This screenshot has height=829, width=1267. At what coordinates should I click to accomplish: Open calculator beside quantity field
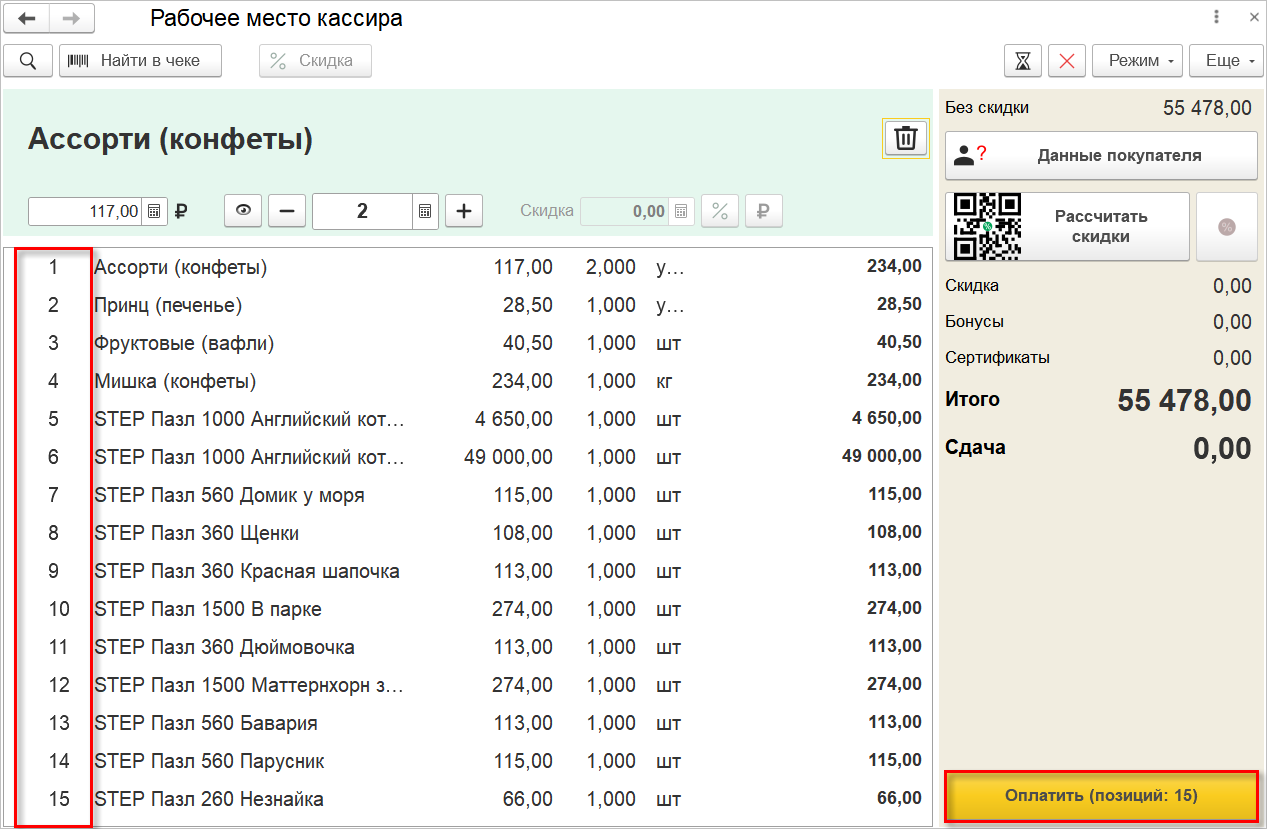[425, 211]
